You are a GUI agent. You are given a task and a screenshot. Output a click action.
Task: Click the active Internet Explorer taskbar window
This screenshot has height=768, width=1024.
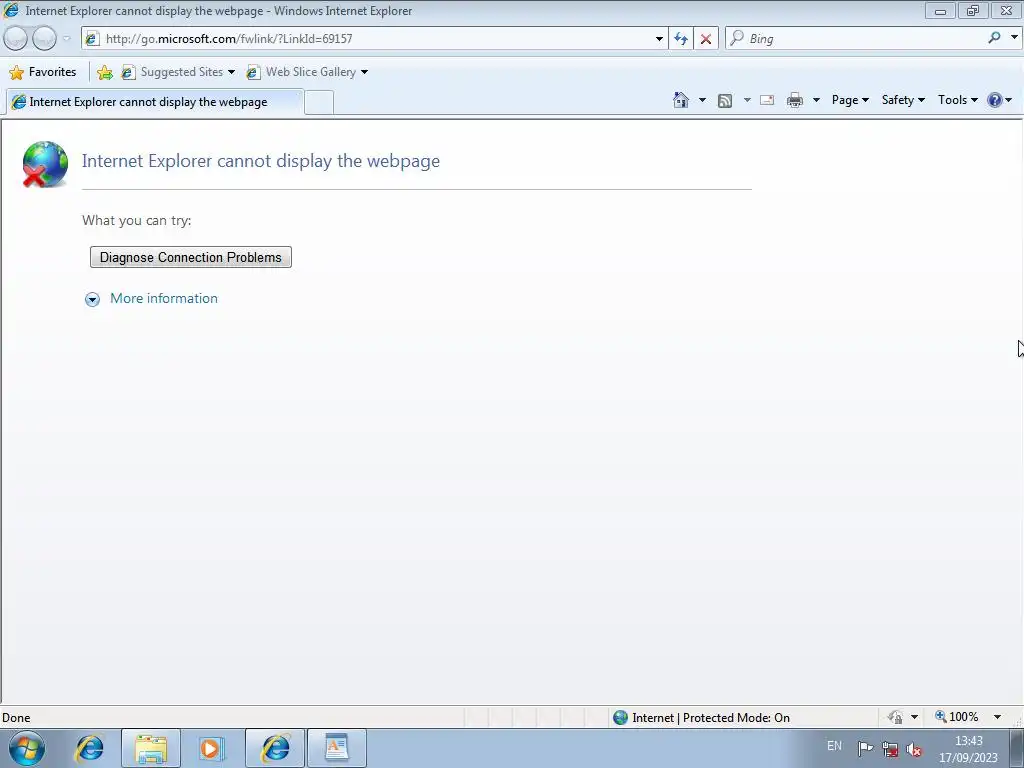point(275,748)
